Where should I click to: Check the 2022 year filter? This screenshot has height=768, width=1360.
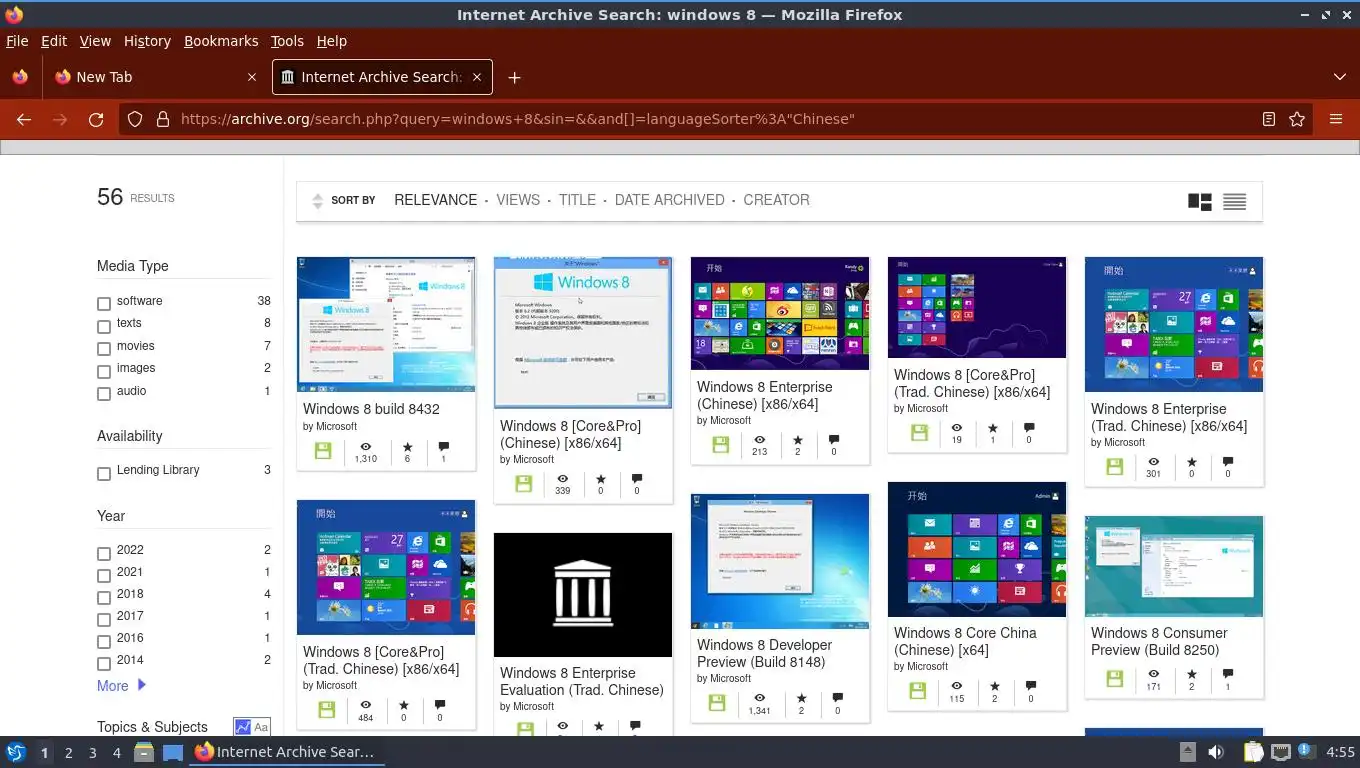point(104,553)
